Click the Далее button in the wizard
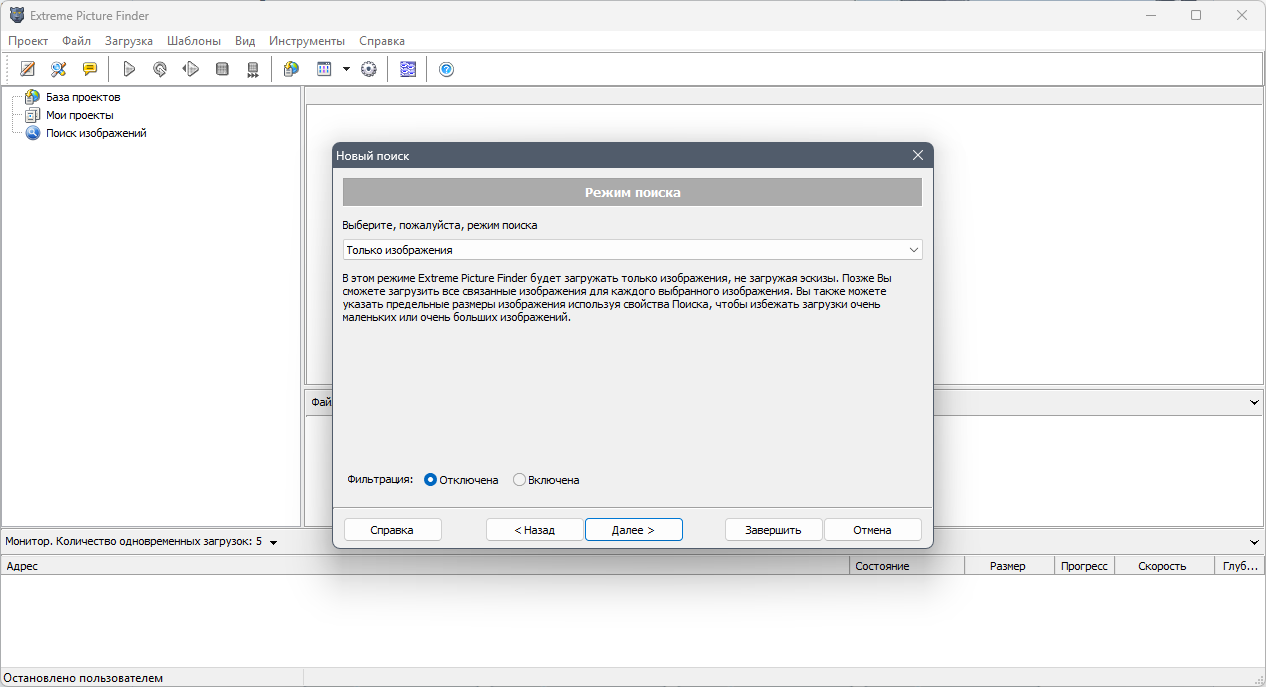This screenshot has height=687, width=1266. (x=634, y=529)
